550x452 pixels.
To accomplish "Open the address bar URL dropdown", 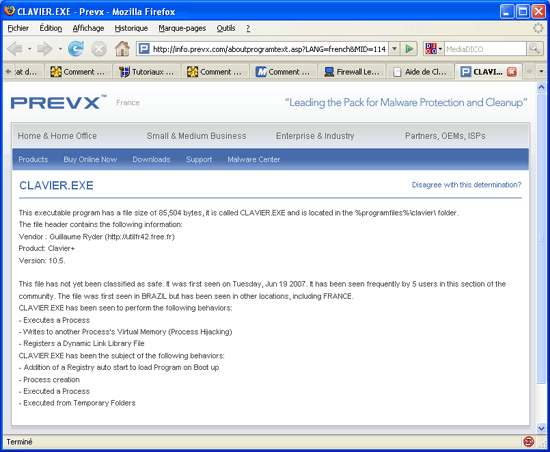I will tap(395, 49).
